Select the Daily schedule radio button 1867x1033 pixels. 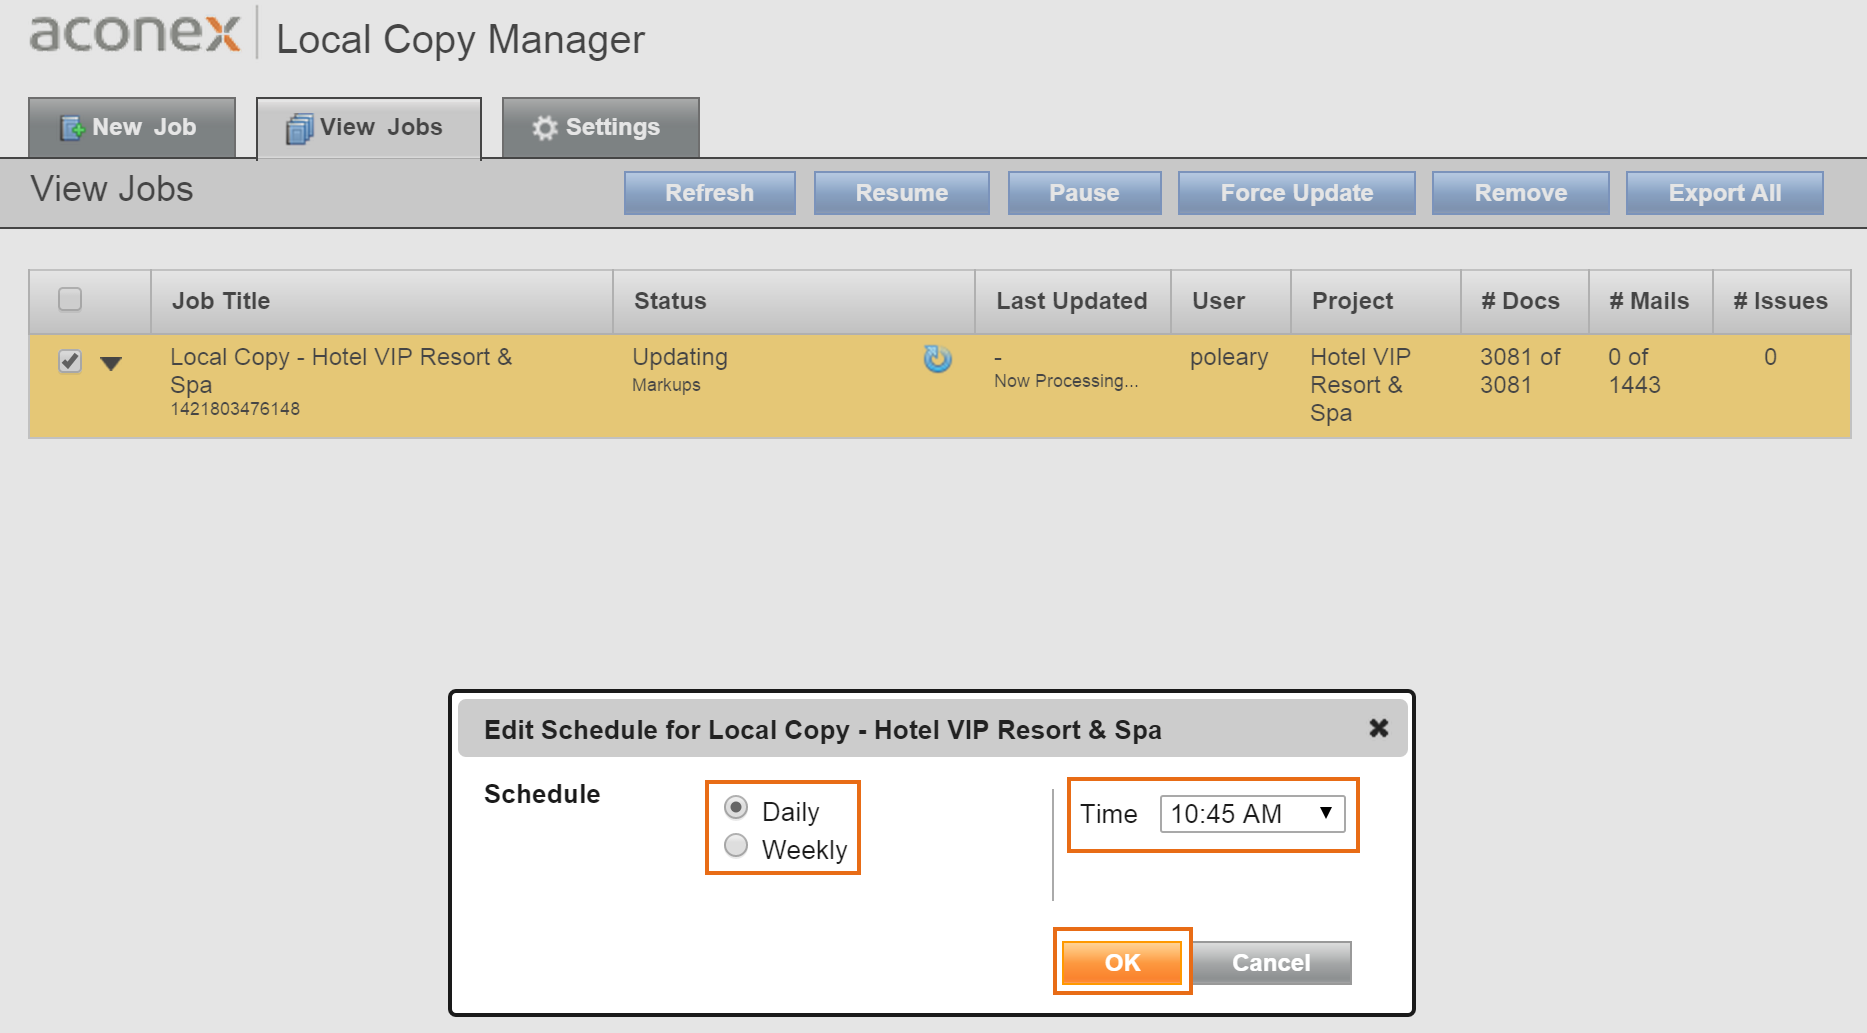coord(736,807)
